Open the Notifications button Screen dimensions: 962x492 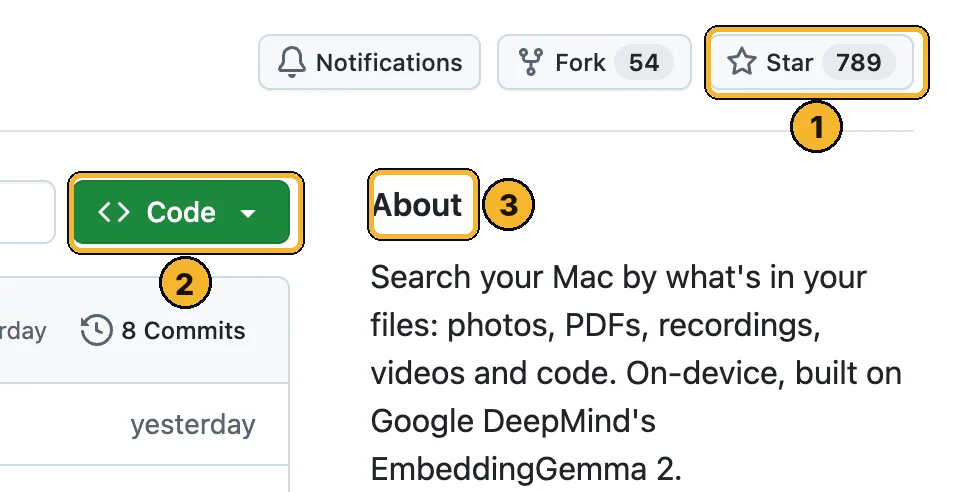pos(369,62)
